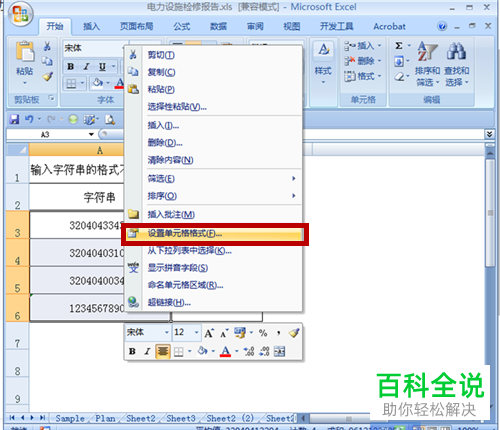Toggle Underline in ribbon font group
500x430 pixels.
(x=102, y=67)
